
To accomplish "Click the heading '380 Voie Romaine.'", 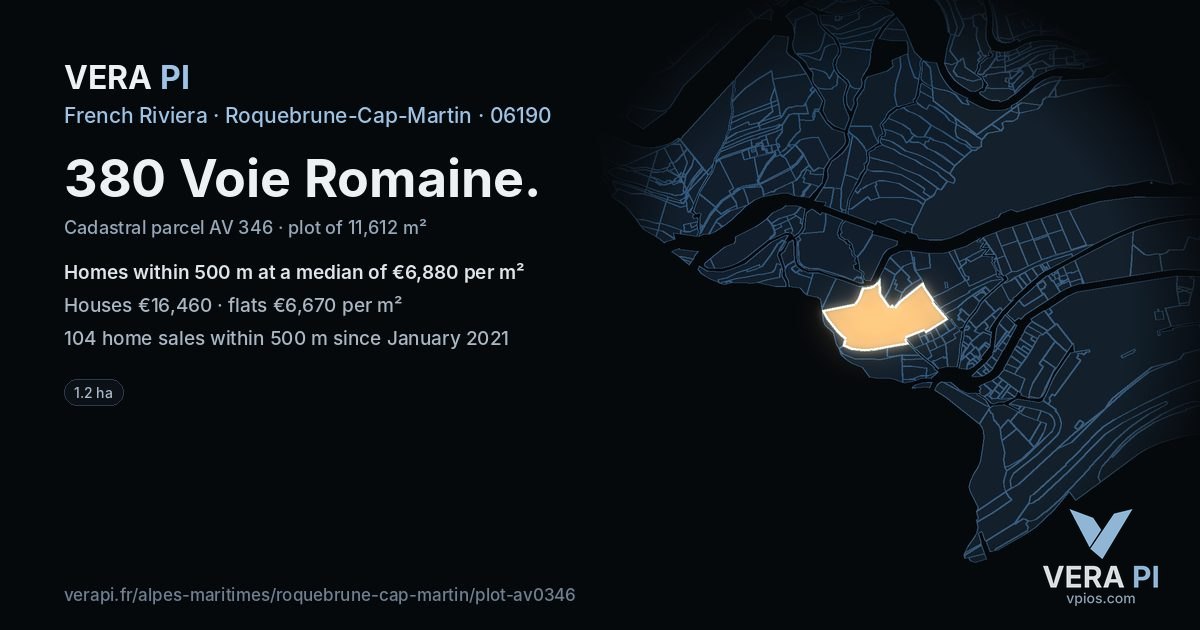I will point(302,178).
